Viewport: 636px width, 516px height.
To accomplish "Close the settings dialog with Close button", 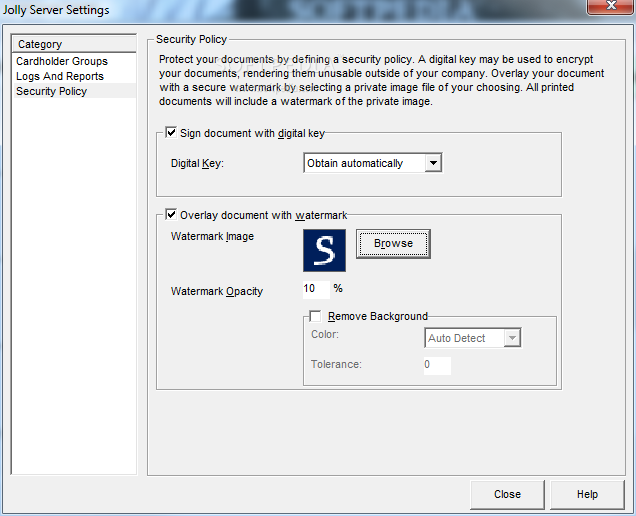I will pos(507,494).
